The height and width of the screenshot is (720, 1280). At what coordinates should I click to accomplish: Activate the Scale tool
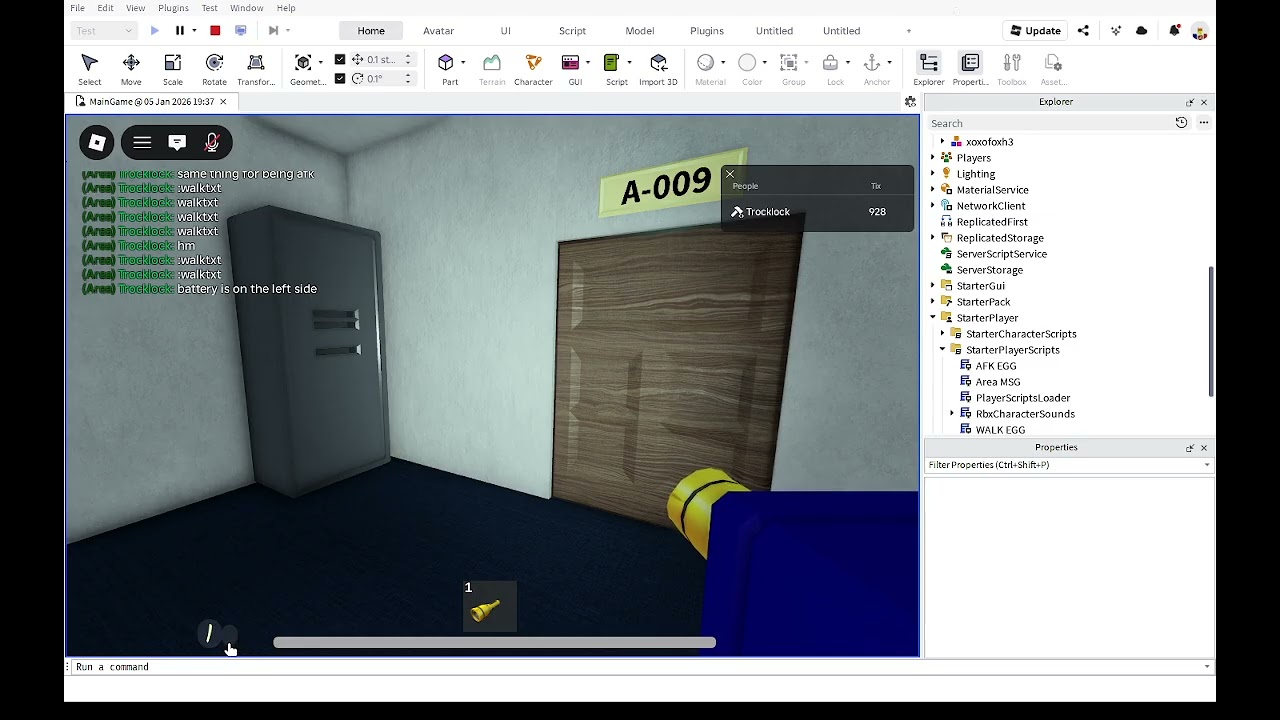click(x=173, y=69)
